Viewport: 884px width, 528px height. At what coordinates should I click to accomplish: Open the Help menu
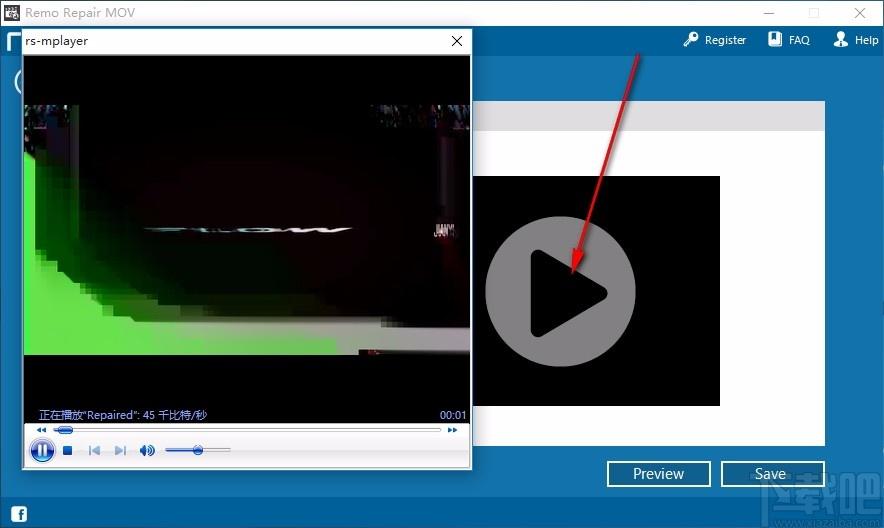856,39
